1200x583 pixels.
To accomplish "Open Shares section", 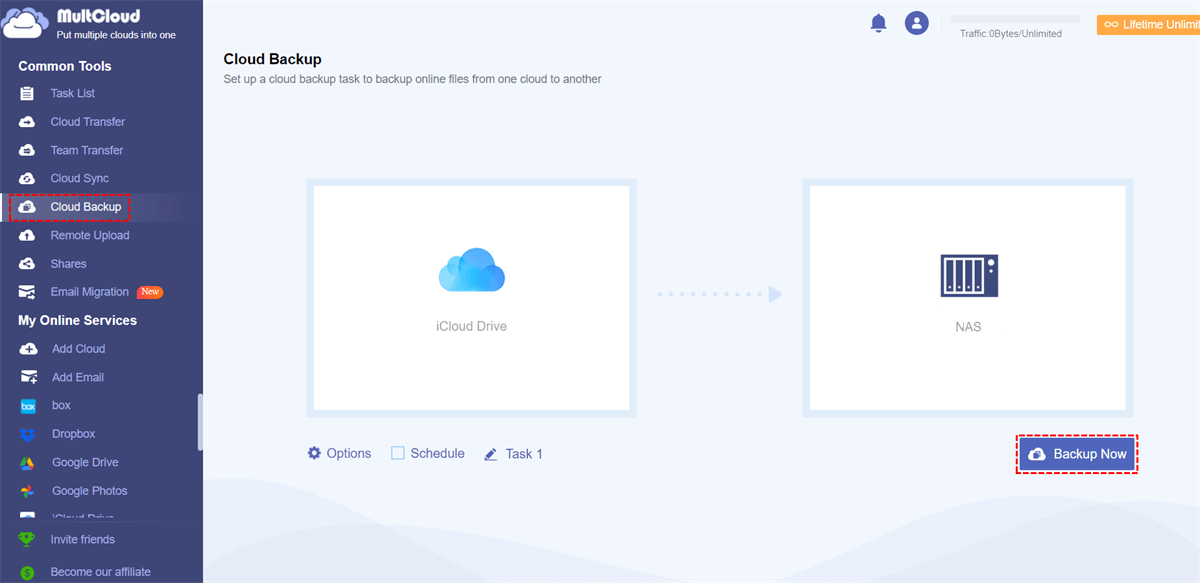I will pos(69,264).
